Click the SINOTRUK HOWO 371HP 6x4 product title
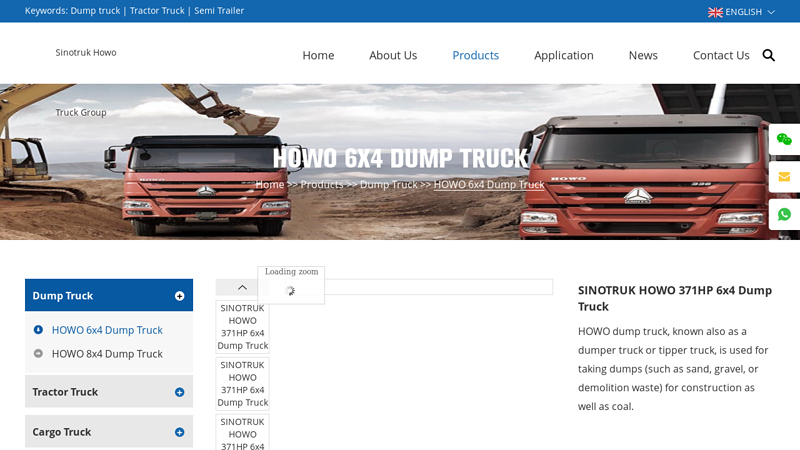This screenshot has height=450, width=800. (x=674, y=298)
